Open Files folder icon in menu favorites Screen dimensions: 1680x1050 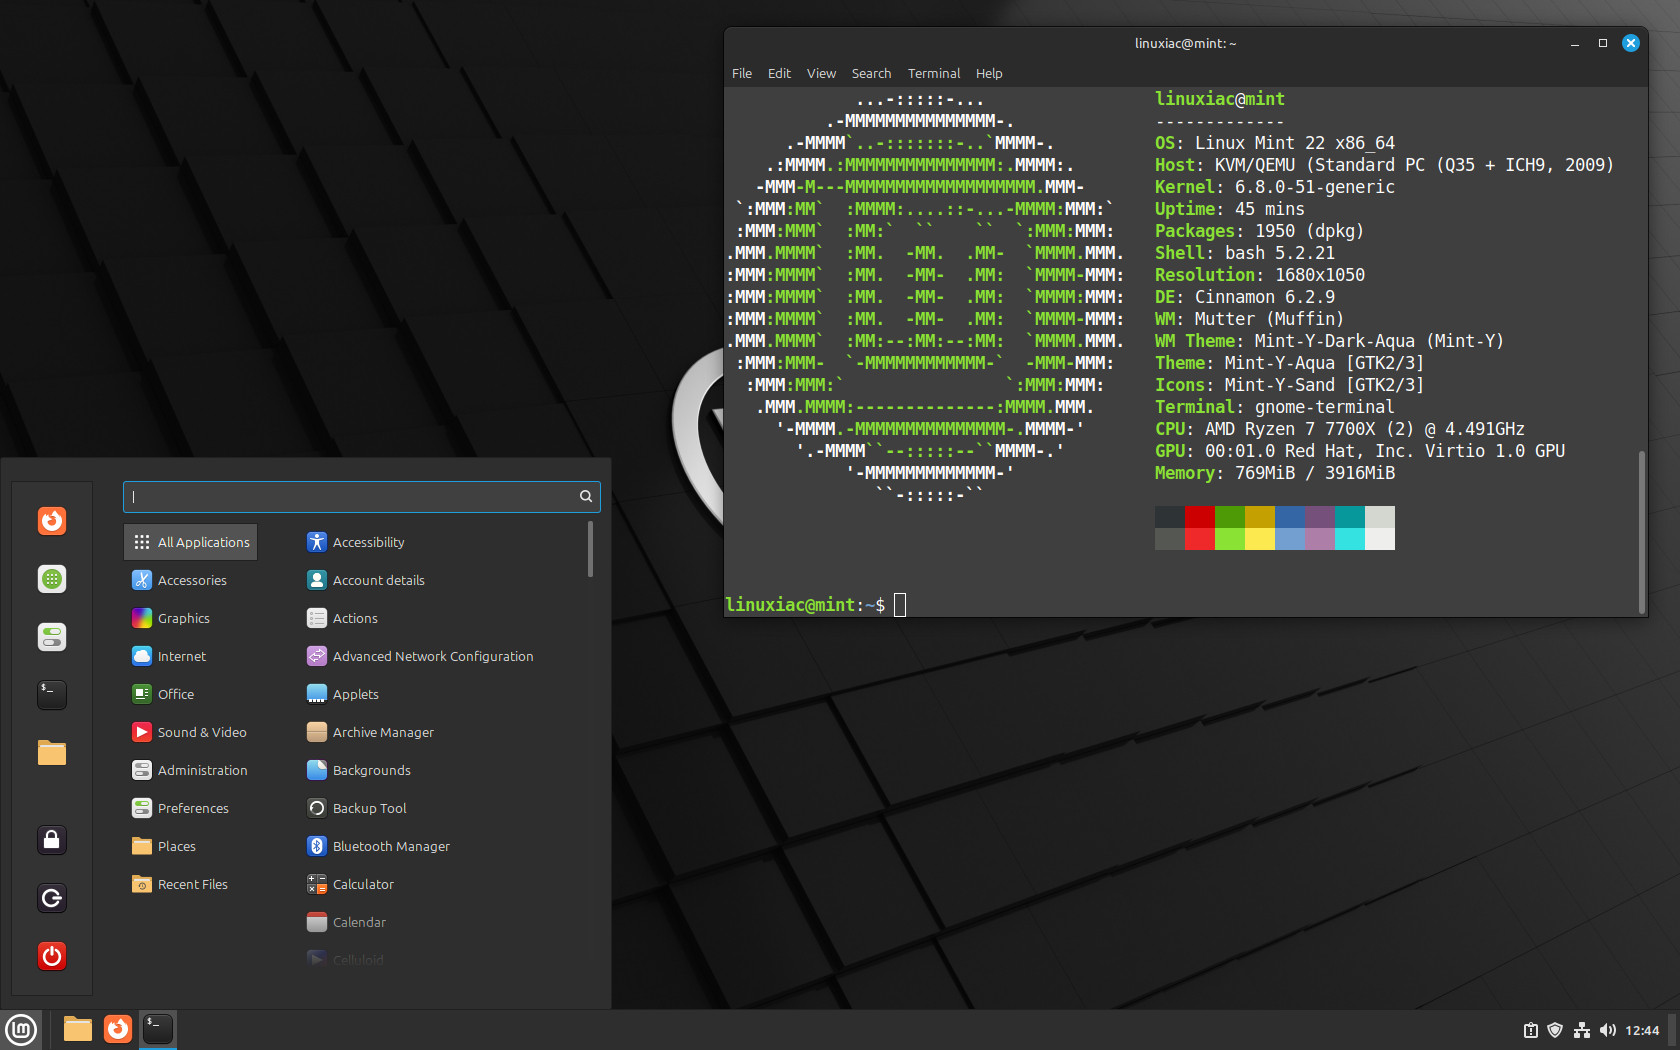[52, 753]
